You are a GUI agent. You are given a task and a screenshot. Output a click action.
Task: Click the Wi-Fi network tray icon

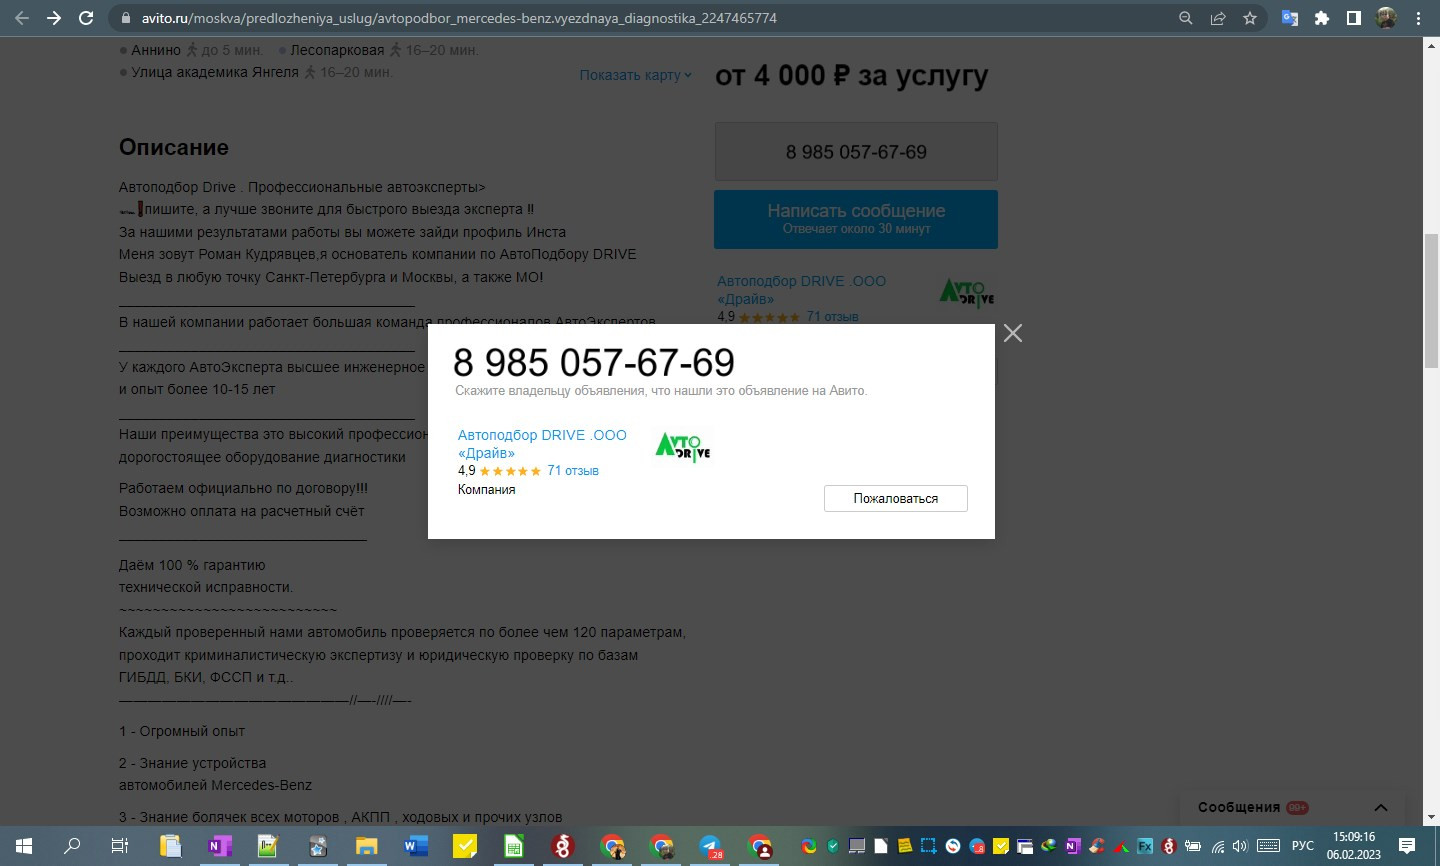(1217, 846)
